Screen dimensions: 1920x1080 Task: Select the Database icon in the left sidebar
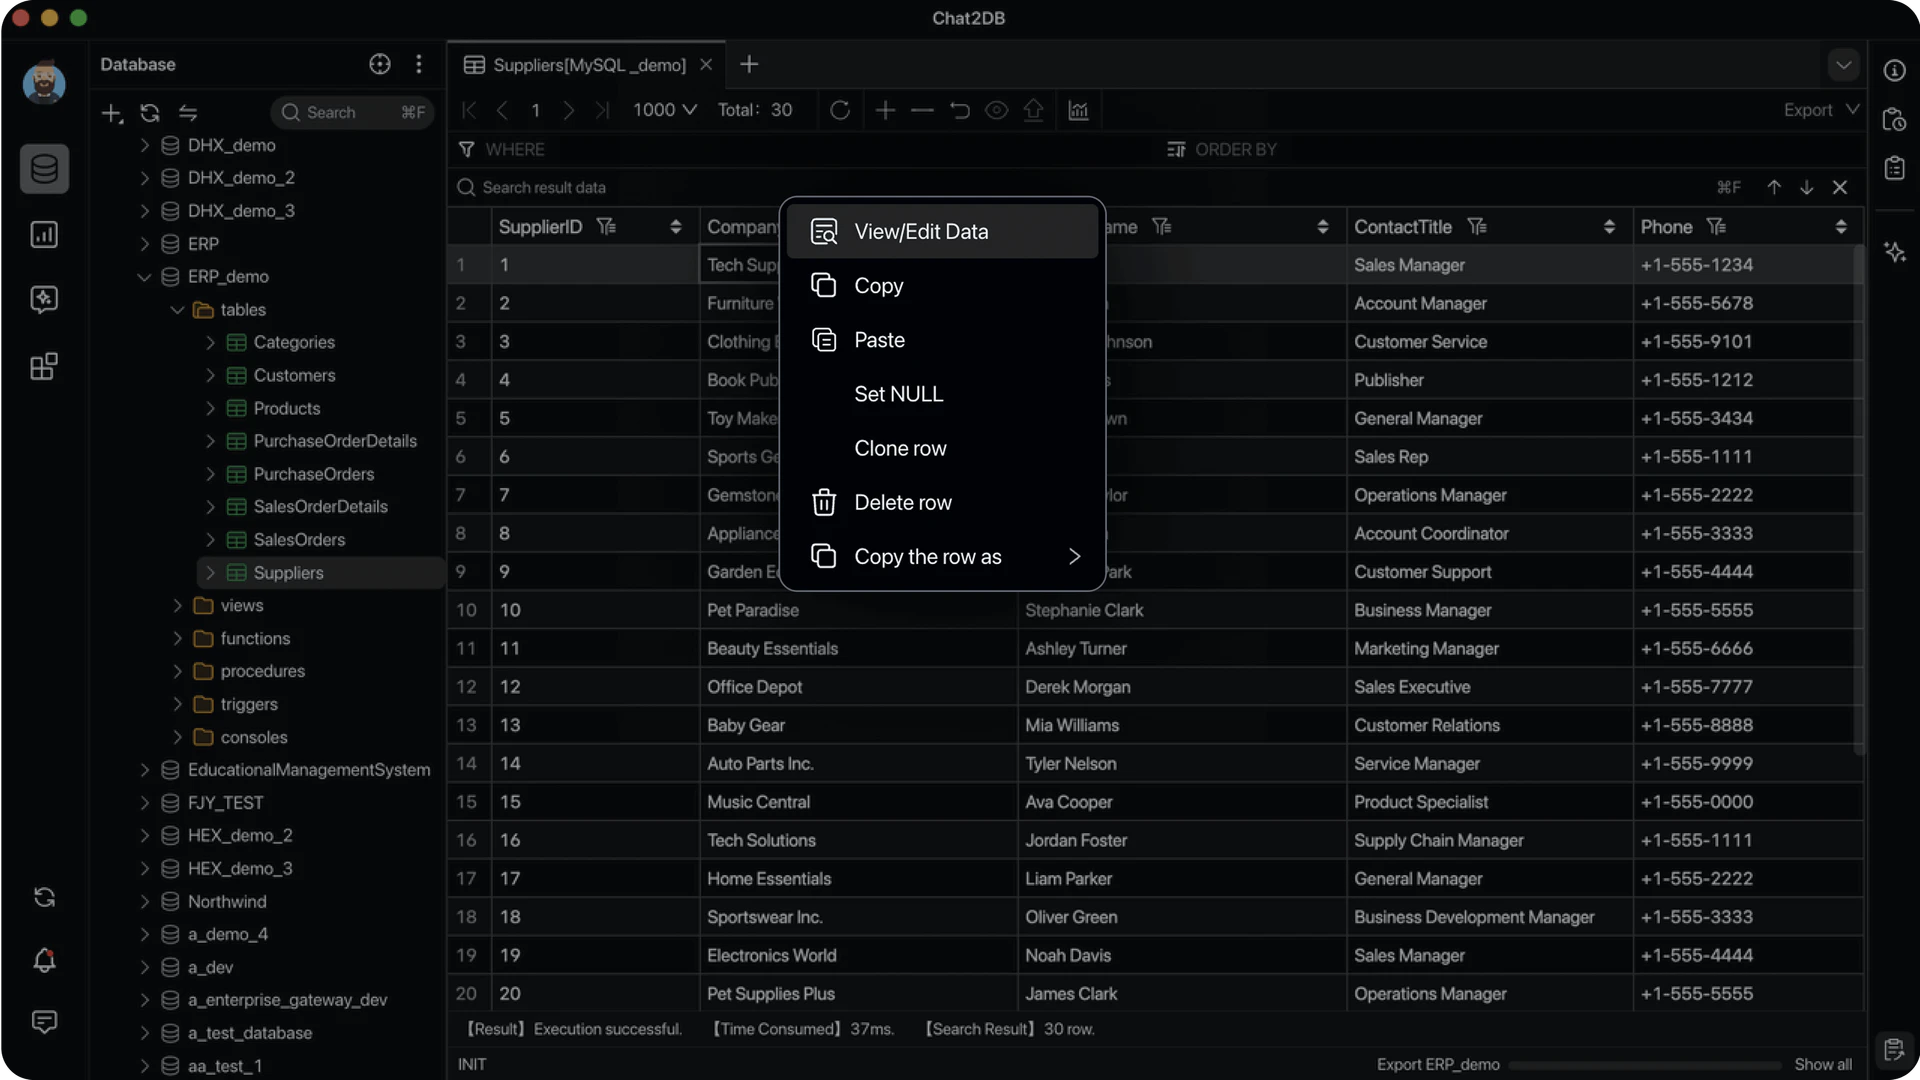click(x=44, y=169)
